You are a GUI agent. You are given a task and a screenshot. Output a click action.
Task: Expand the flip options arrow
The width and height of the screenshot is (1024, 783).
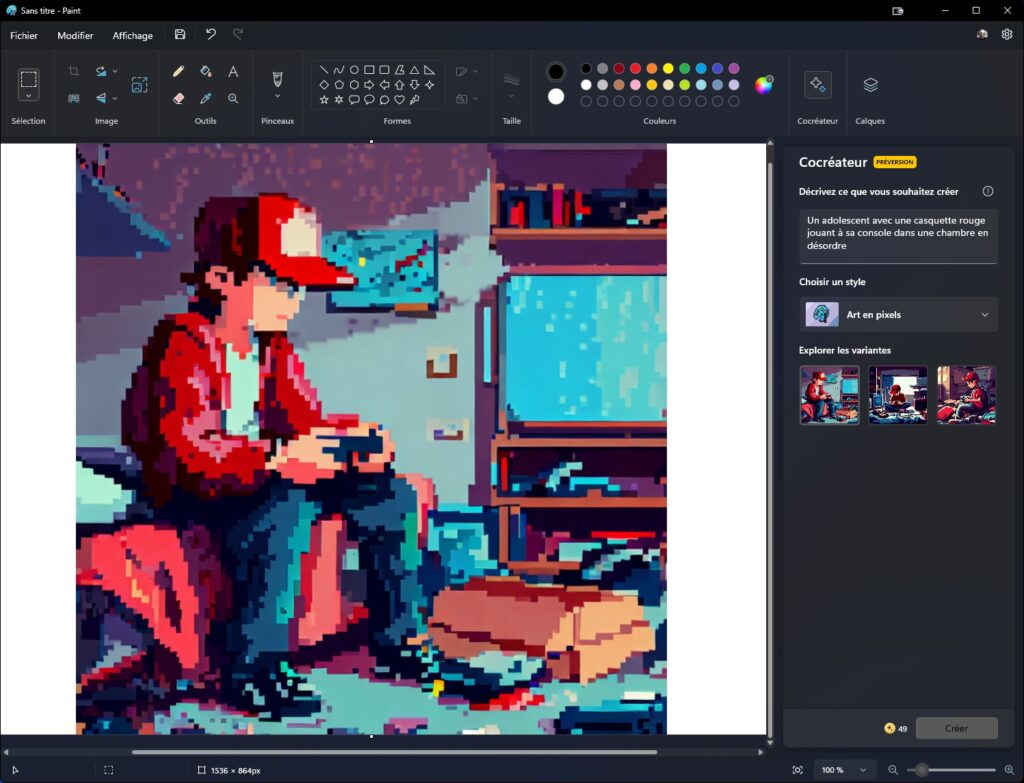pyautogui.click(x=115, y=99)
